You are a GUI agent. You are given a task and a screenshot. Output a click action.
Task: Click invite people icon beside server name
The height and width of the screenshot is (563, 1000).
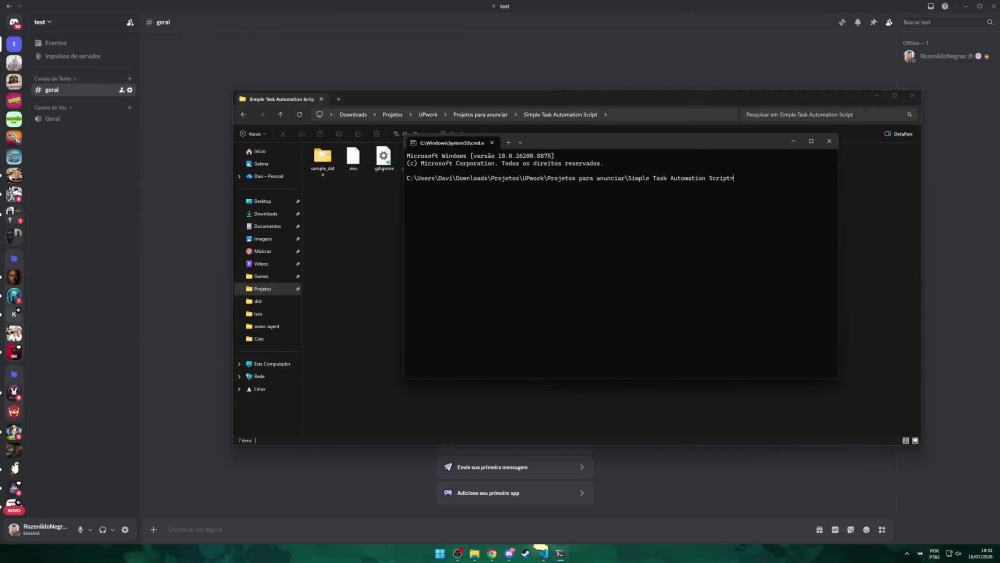tap(130, 22)
